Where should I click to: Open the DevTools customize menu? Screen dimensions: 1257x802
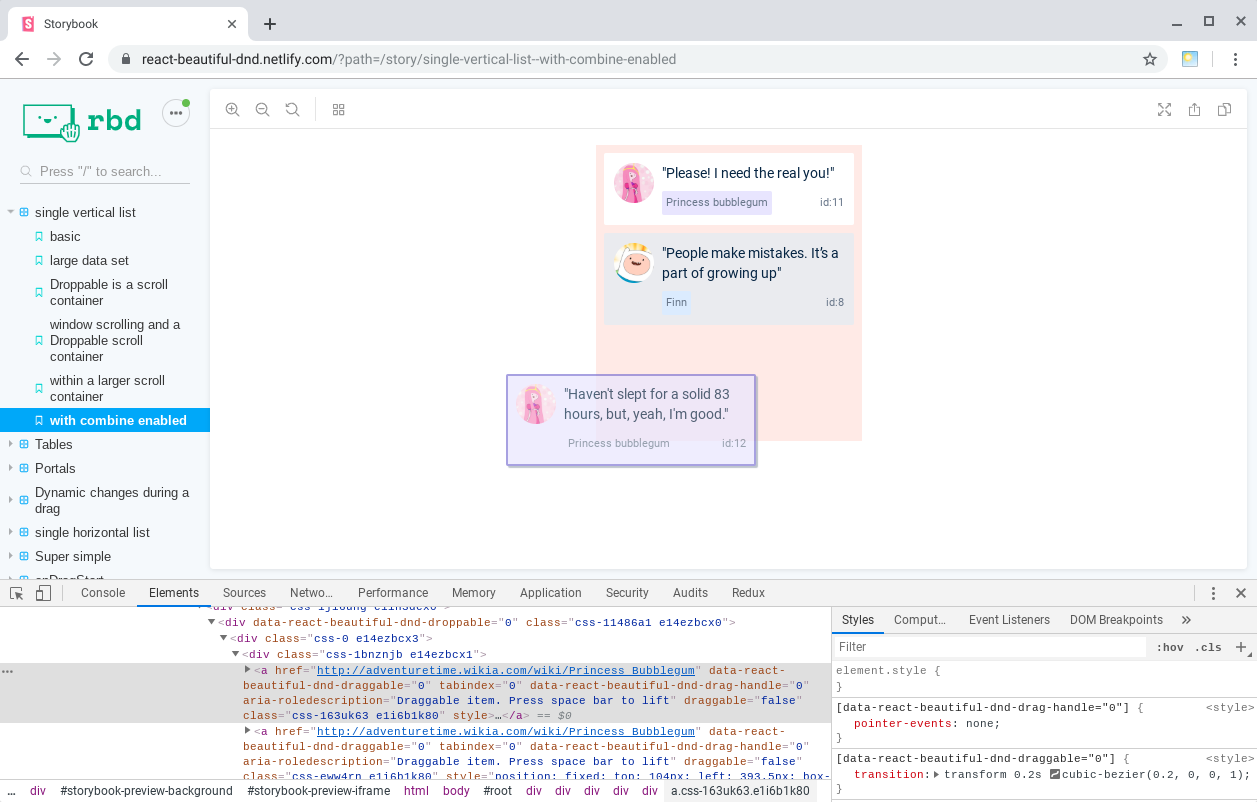pos(1213,593)
